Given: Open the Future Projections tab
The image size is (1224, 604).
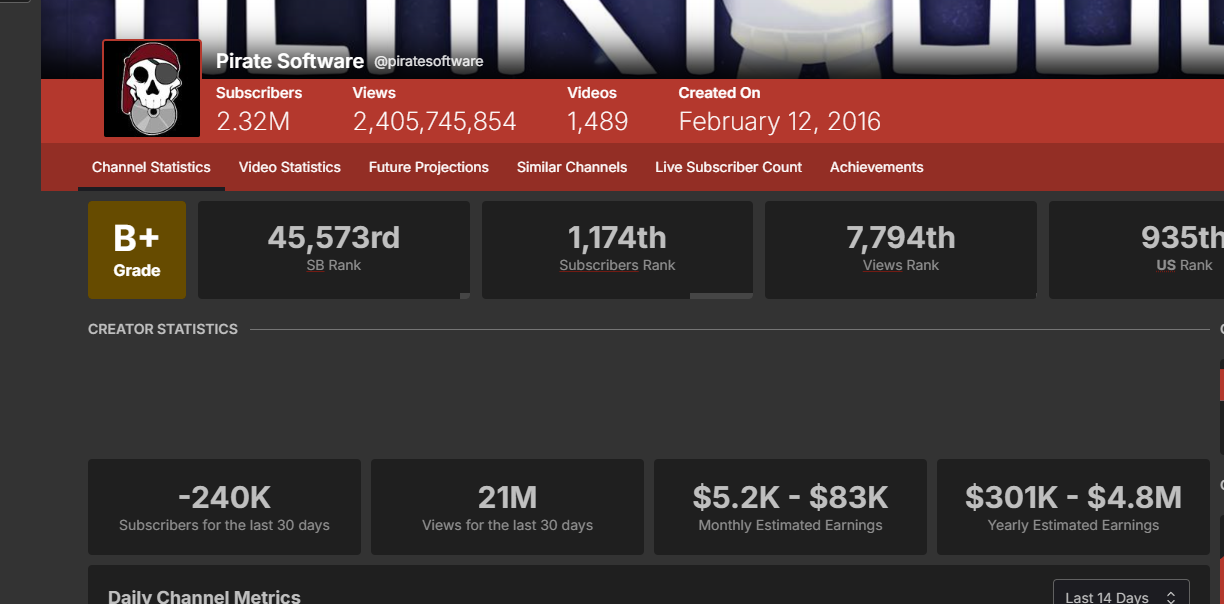Looking at the screenshot, I should pyautogui.click(x=429, y=167).
